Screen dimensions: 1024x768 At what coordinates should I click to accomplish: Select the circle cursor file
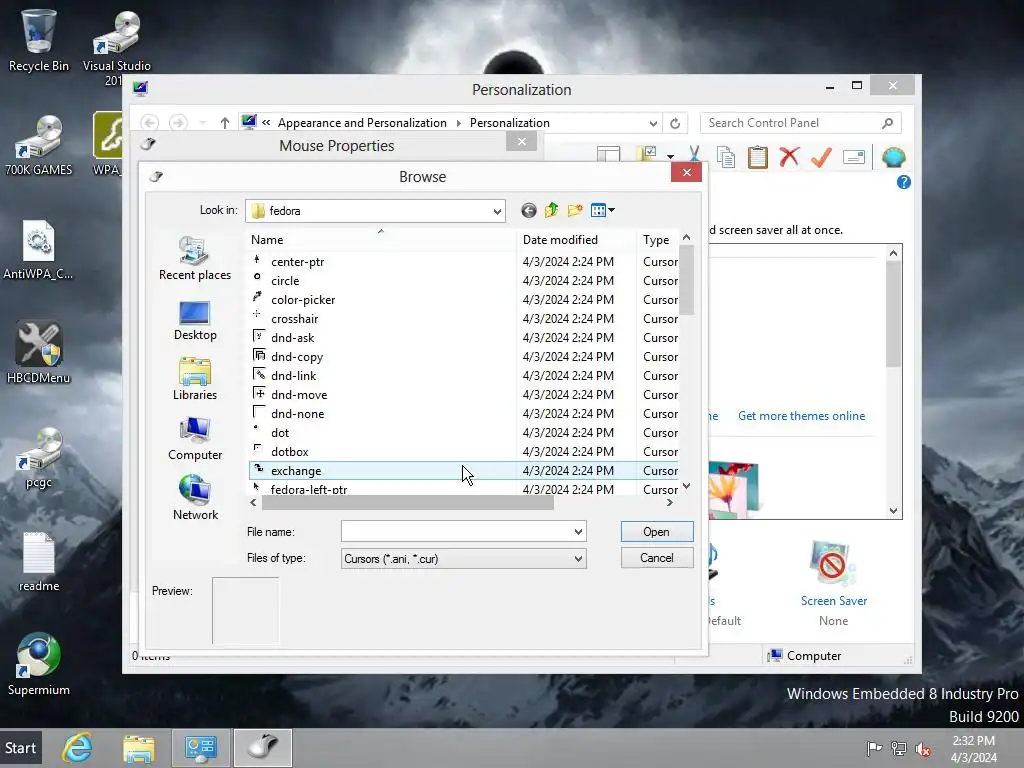285,281
